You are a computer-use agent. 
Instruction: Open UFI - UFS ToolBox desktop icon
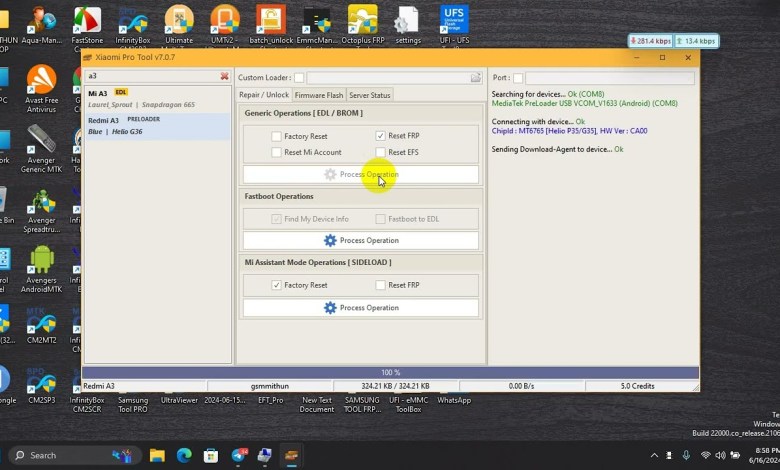(x=454, y=25)
